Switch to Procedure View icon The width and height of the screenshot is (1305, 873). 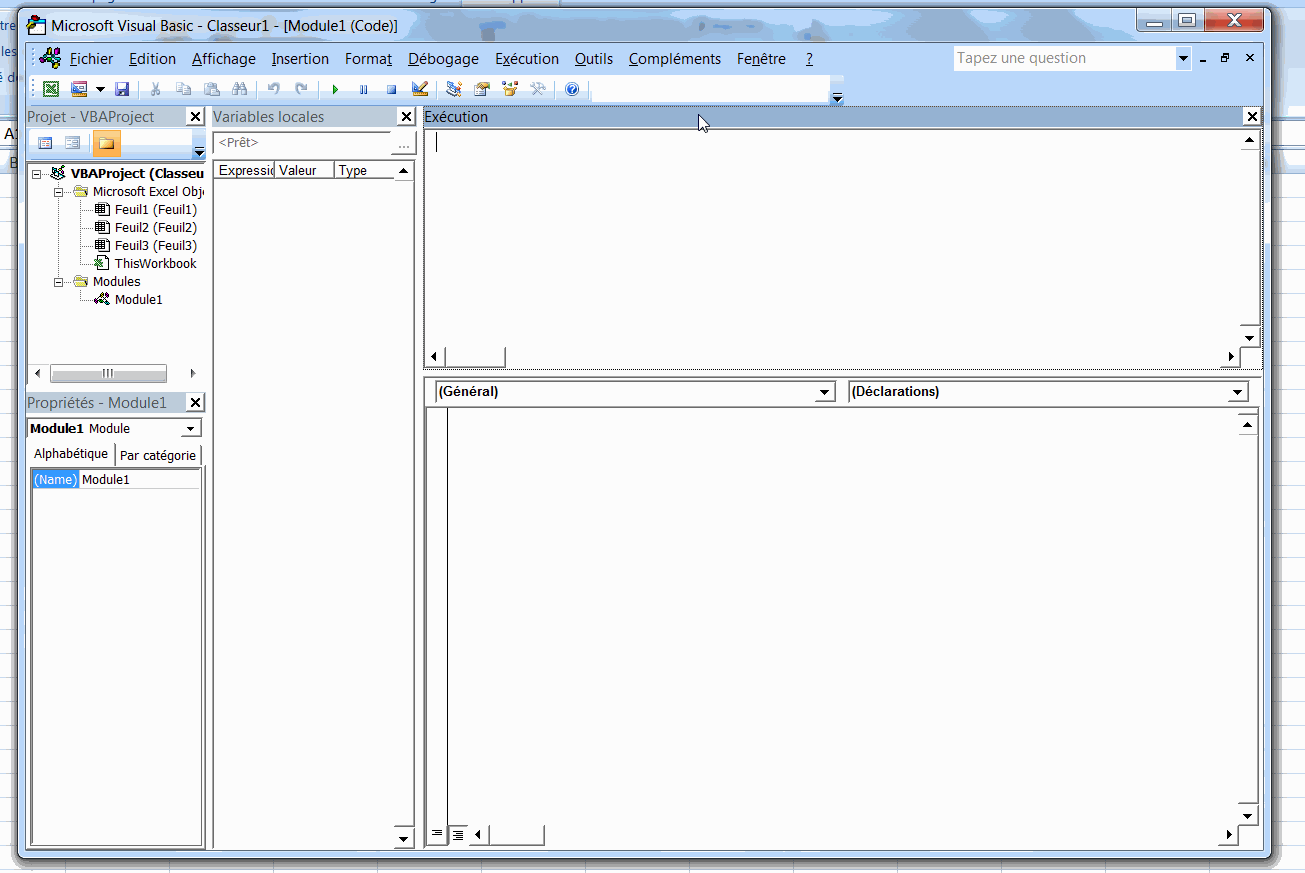(x=436, y=834)
